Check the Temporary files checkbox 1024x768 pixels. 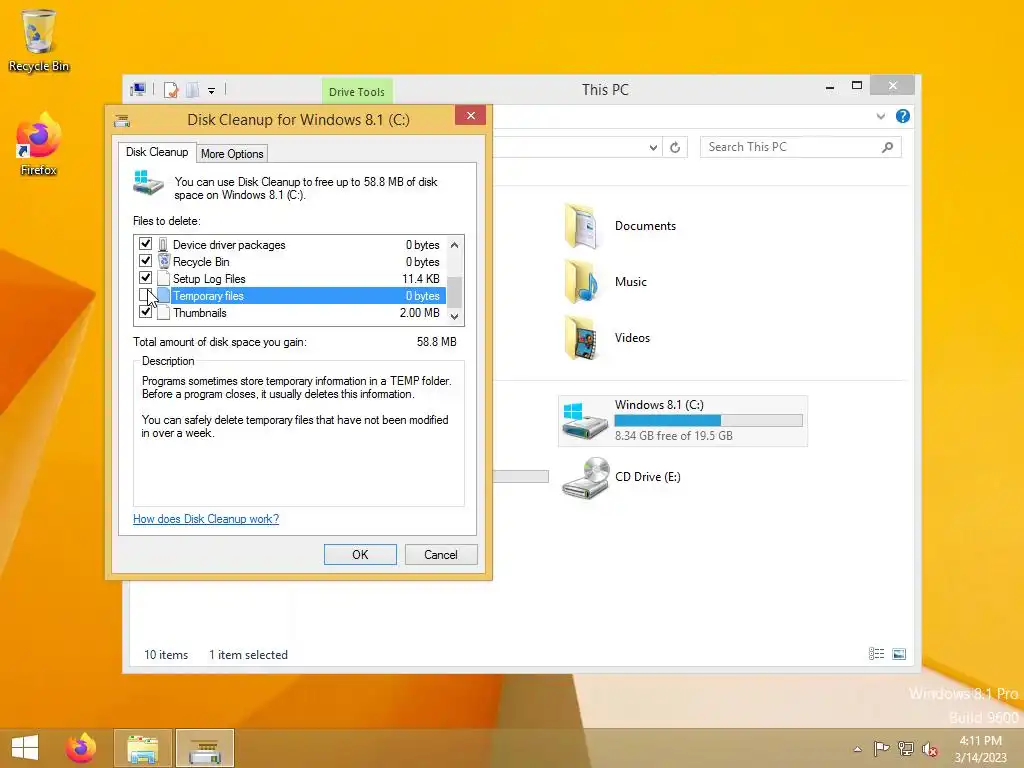(146, 295)
